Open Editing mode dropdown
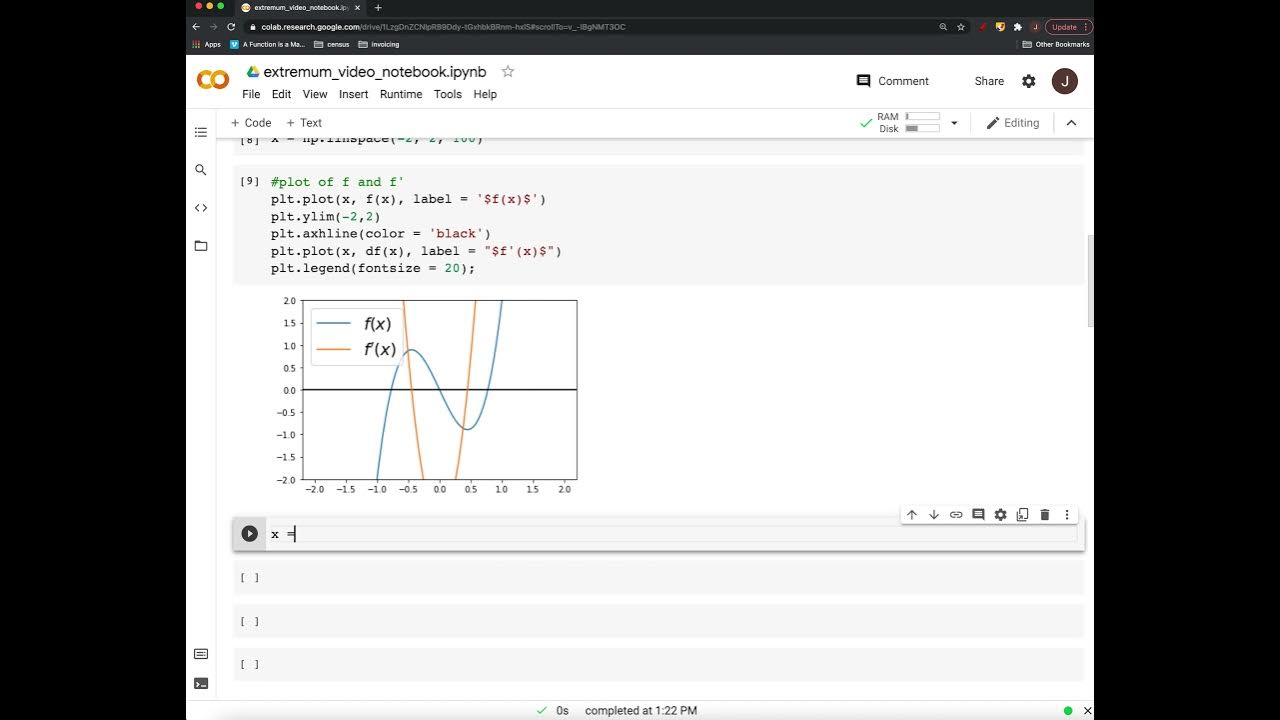 pyautogui.click(x=1013, y=123)
